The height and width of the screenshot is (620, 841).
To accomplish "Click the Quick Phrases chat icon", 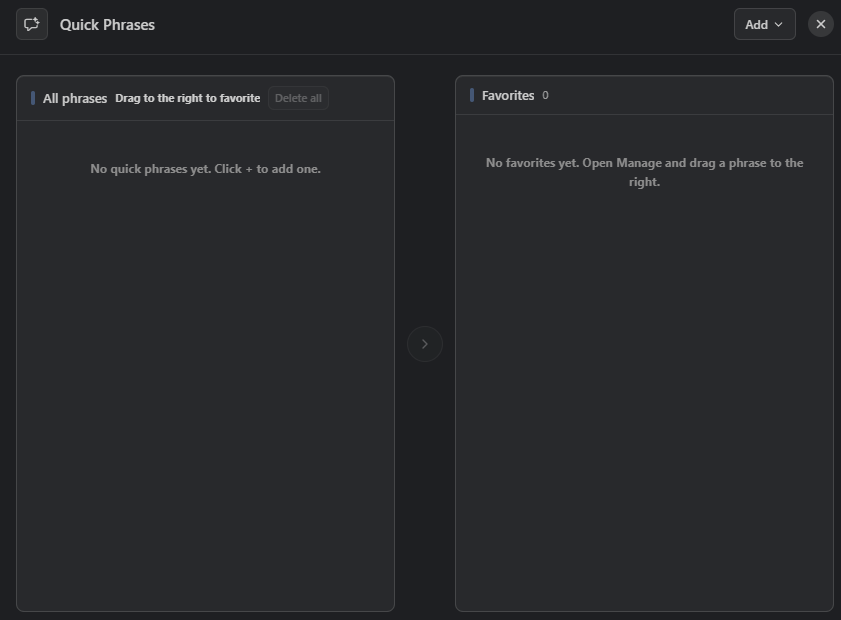I will pyautogui.click(x=32, y=24).
